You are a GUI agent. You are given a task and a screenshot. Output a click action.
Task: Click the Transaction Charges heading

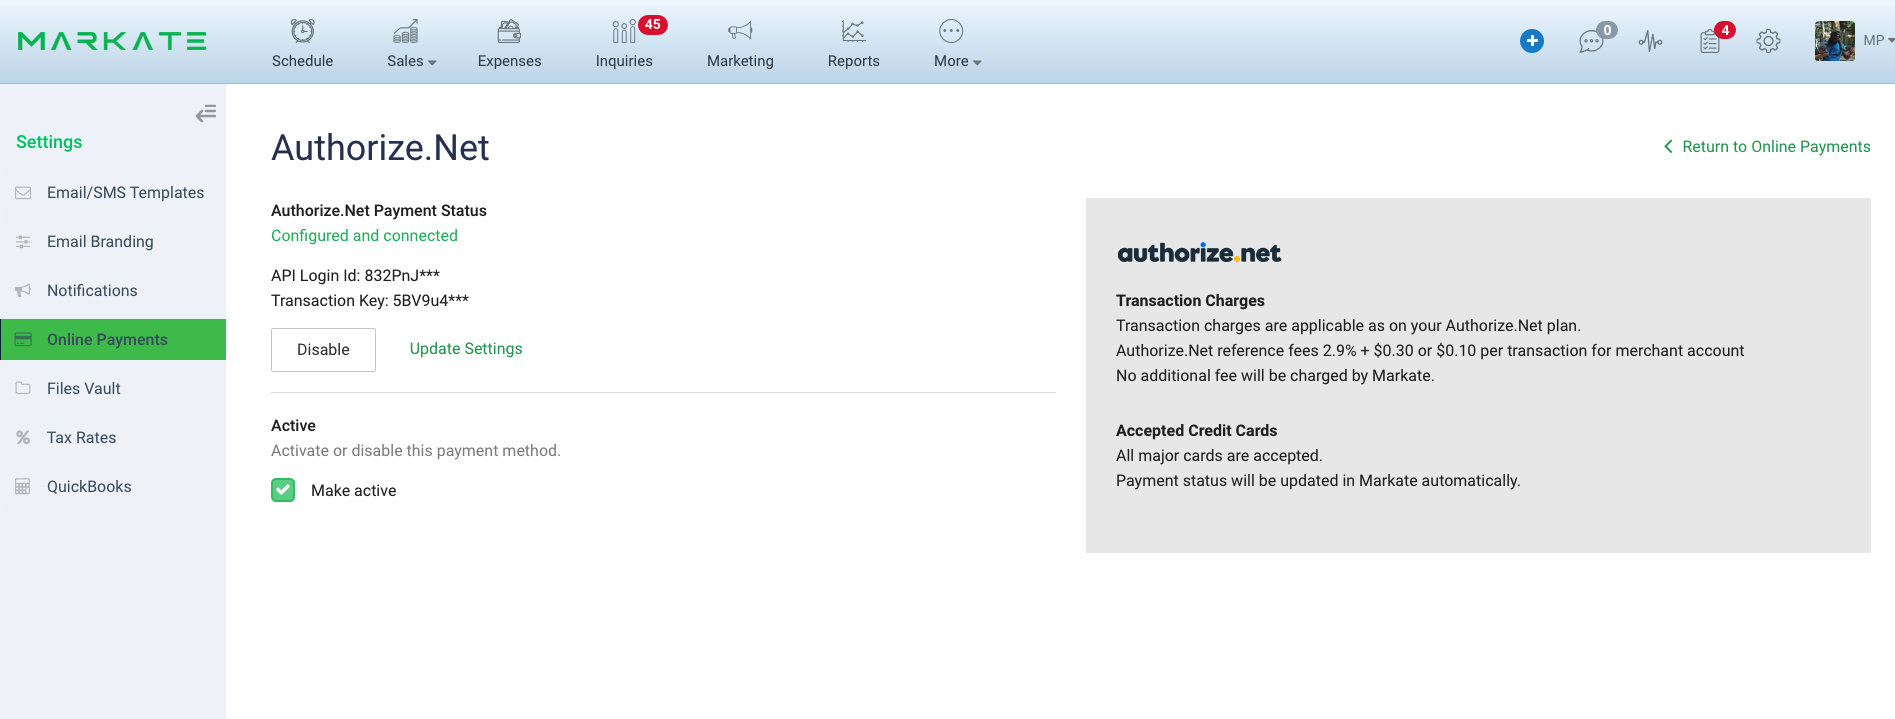(1190, 301)
